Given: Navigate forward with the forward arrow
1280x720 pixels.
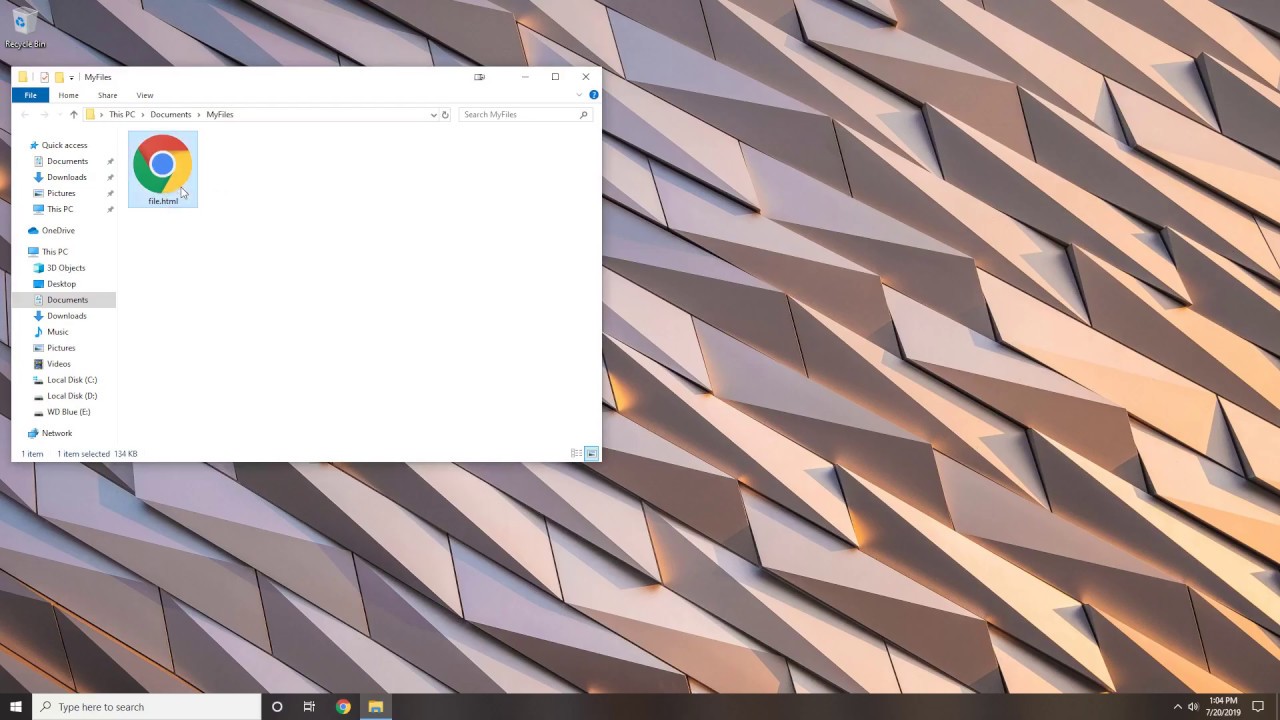Looking at the screenshot, I should click(43, 115).
